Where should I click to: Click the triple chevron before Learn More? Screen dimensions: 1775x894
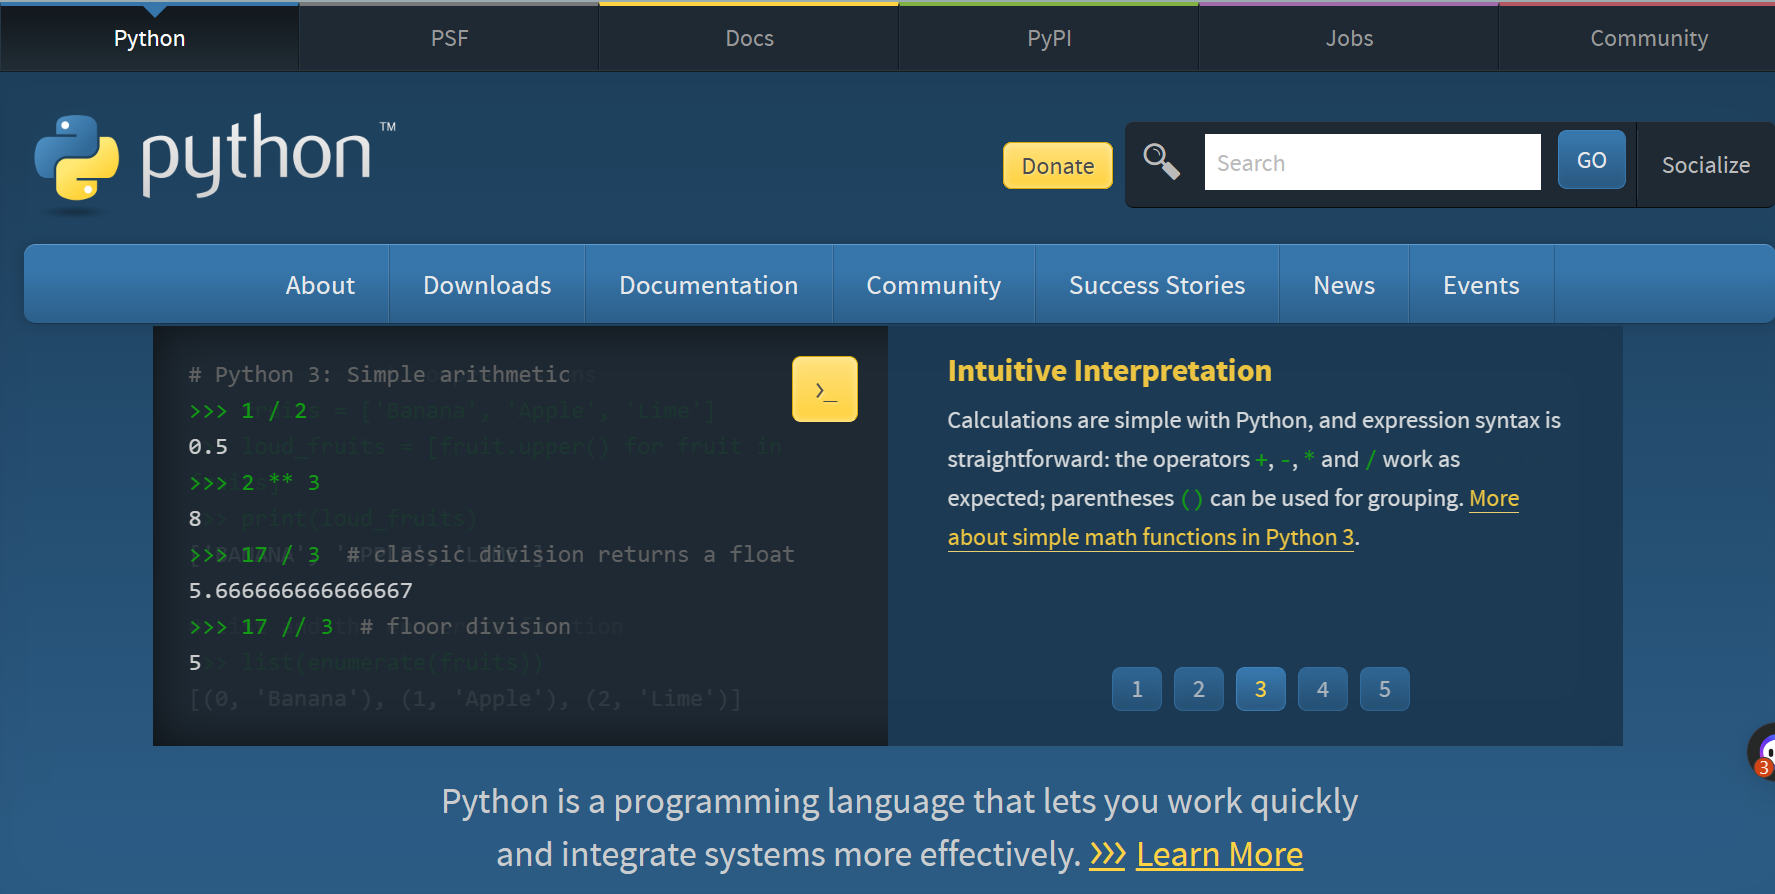1107,854
